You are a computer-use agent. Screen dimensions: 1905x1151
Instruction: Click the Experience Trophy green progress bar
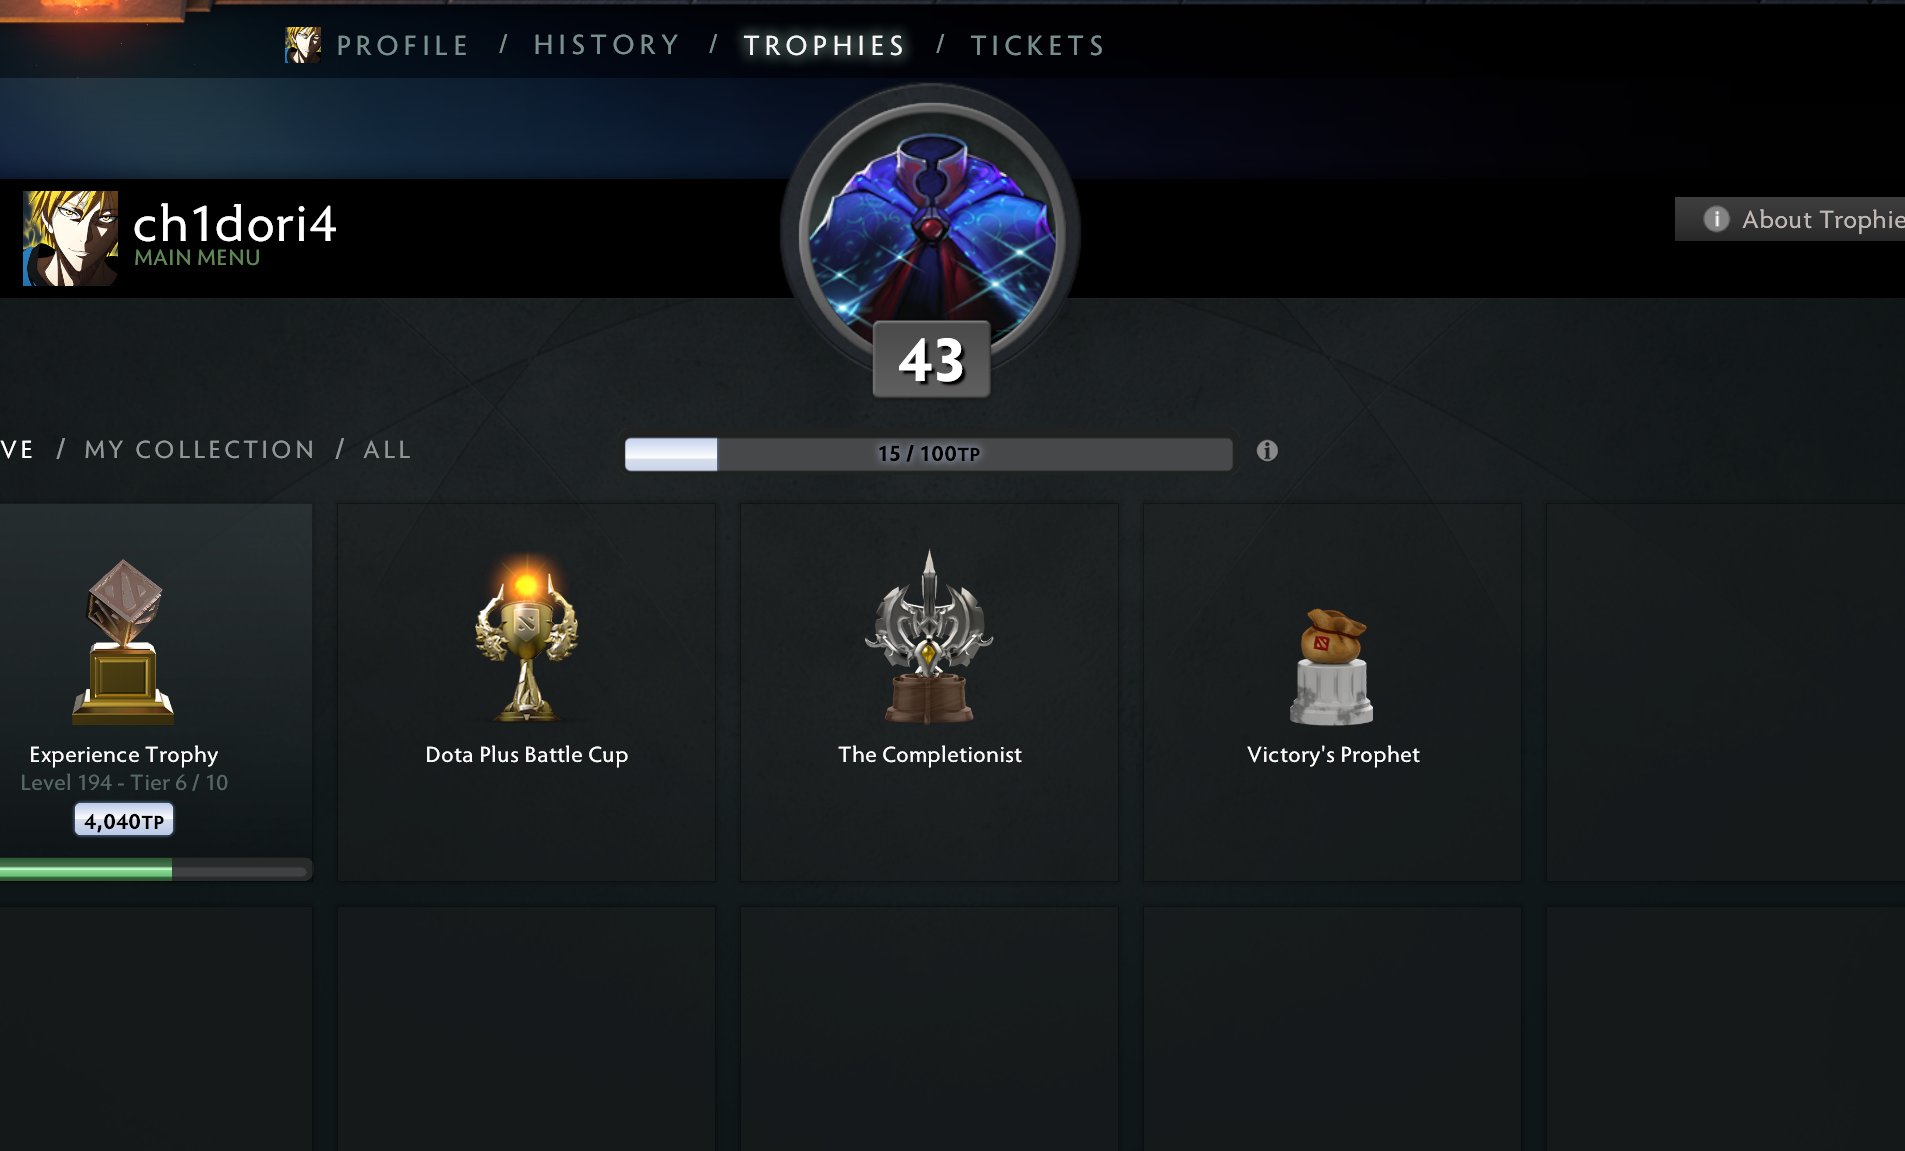click(155, 871)
